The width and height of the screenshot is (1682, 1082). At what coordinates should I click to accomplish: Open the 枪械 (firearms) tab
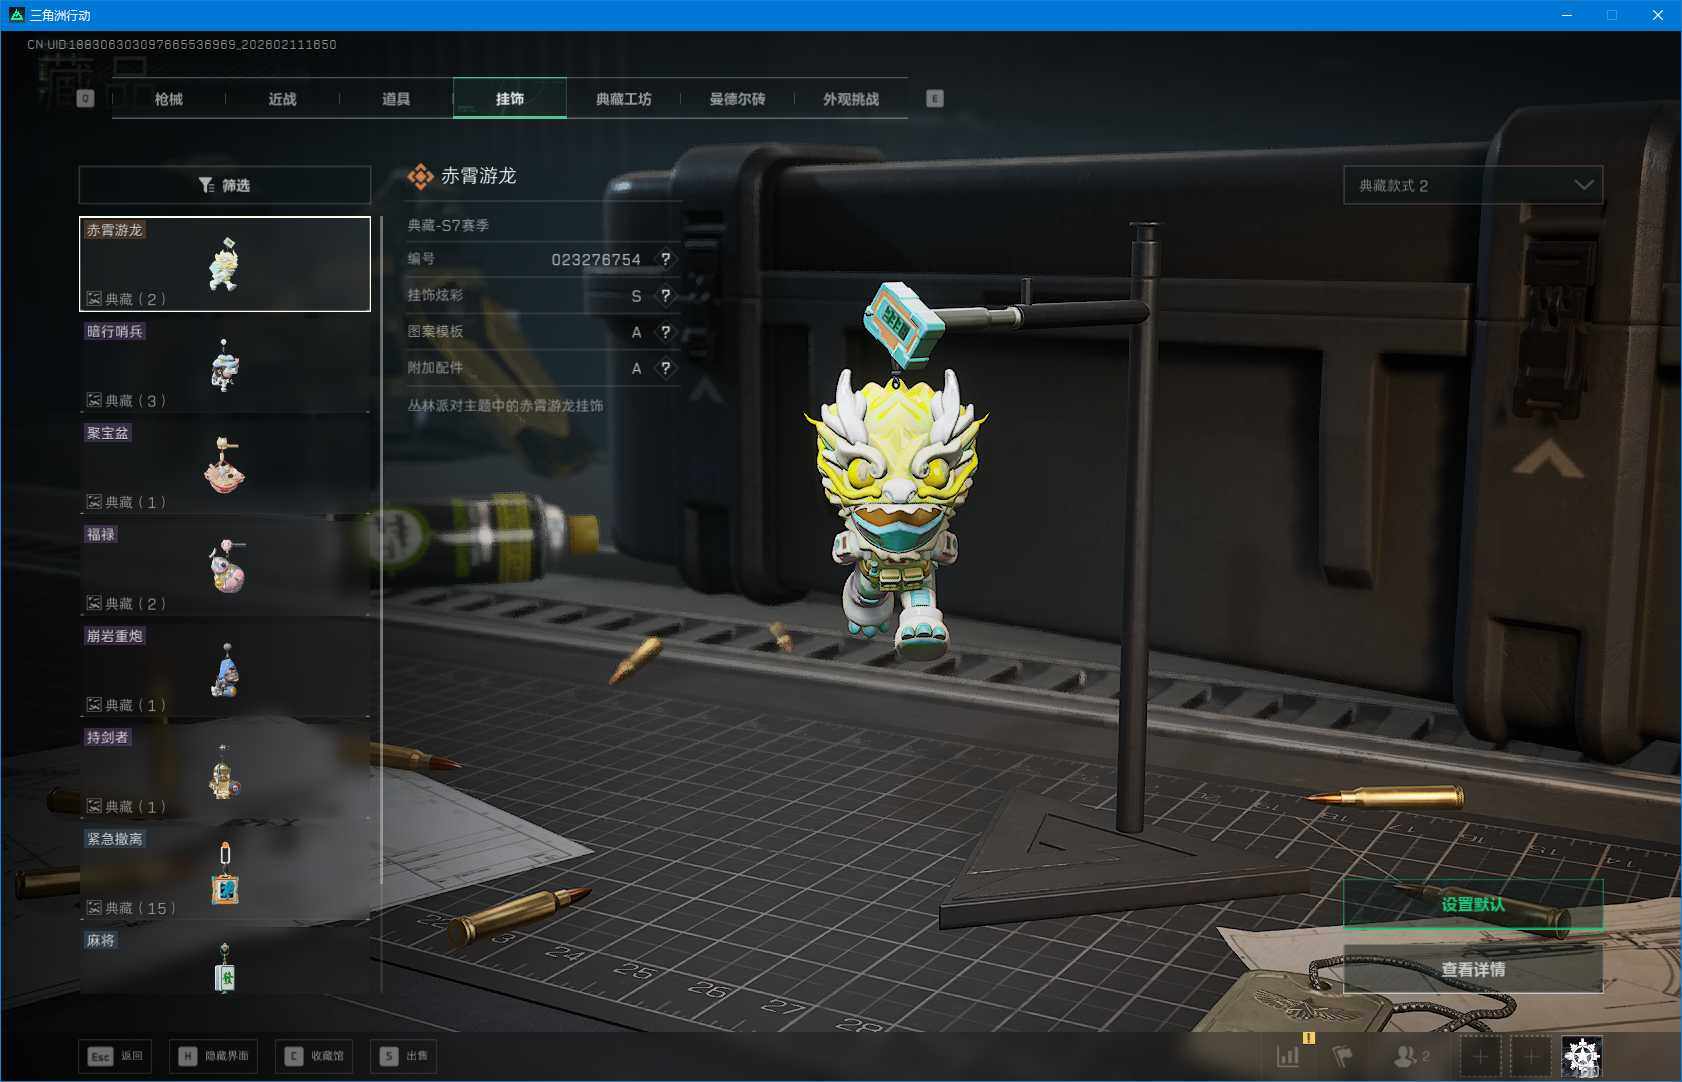(169, 99)
